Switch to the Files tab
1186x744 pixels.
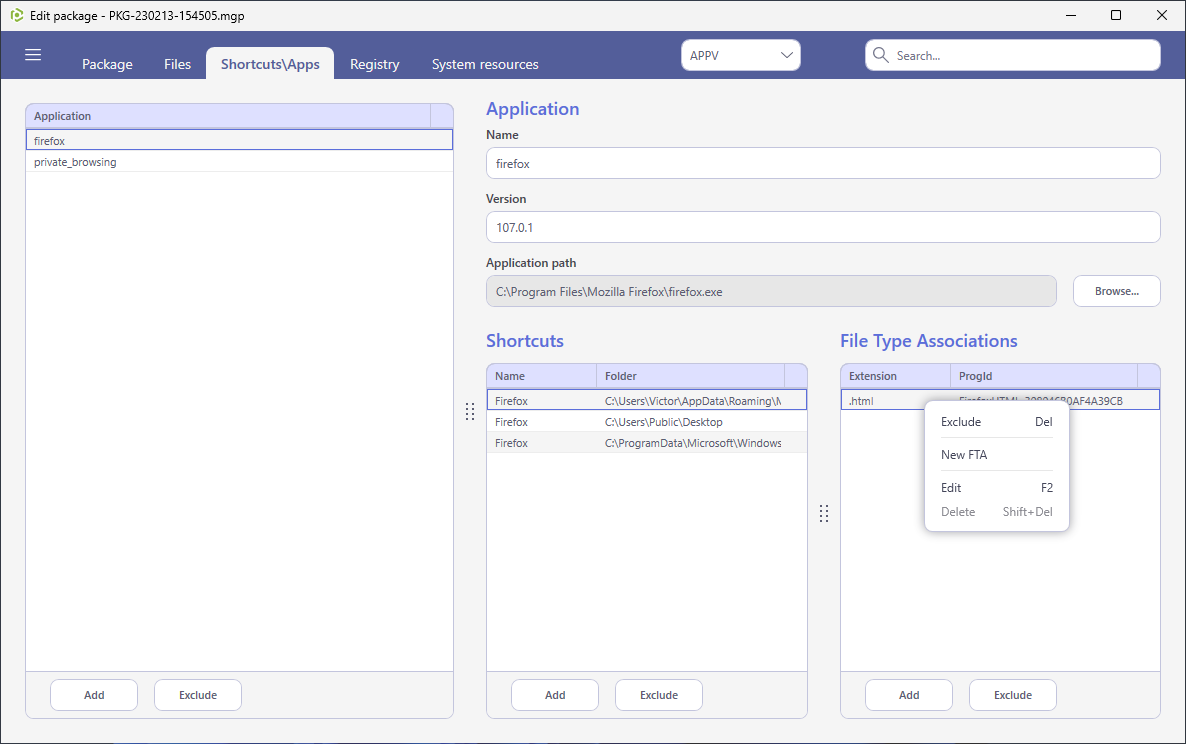coord(178,64)
